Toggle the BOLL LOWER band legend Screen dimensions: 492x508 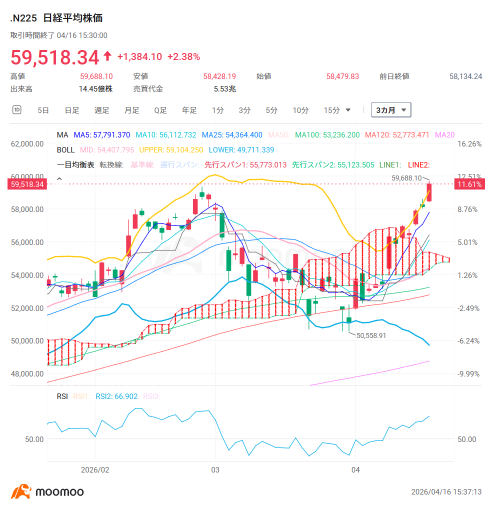241,150
